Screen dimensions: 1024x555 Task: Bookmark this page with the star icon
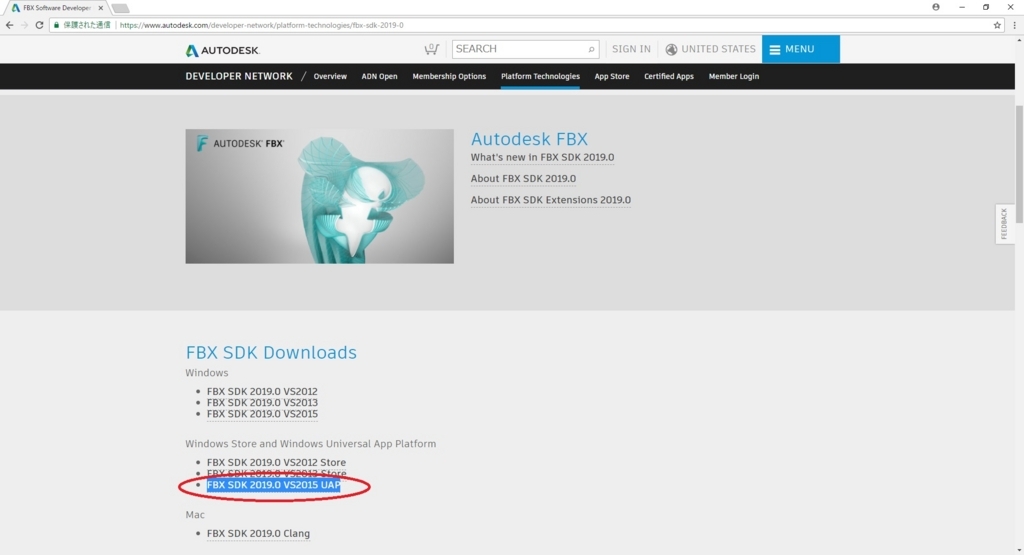(x=997, y=25)
